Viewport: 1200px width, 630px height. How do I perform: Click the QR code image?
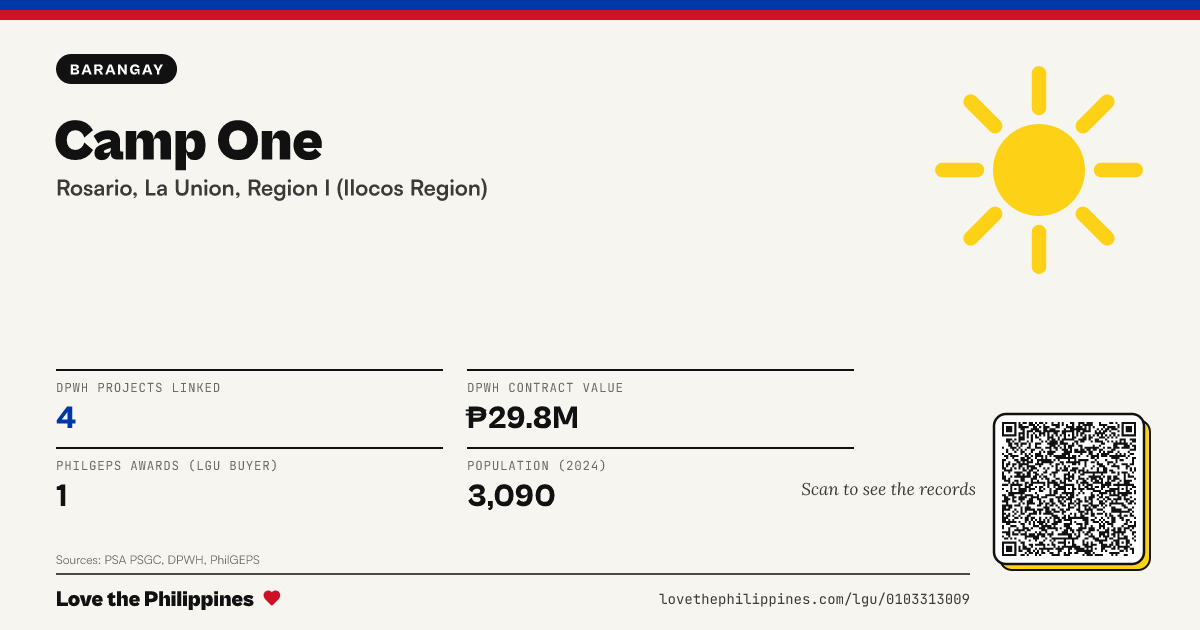pyautogui.click(x=1069, y=489)
